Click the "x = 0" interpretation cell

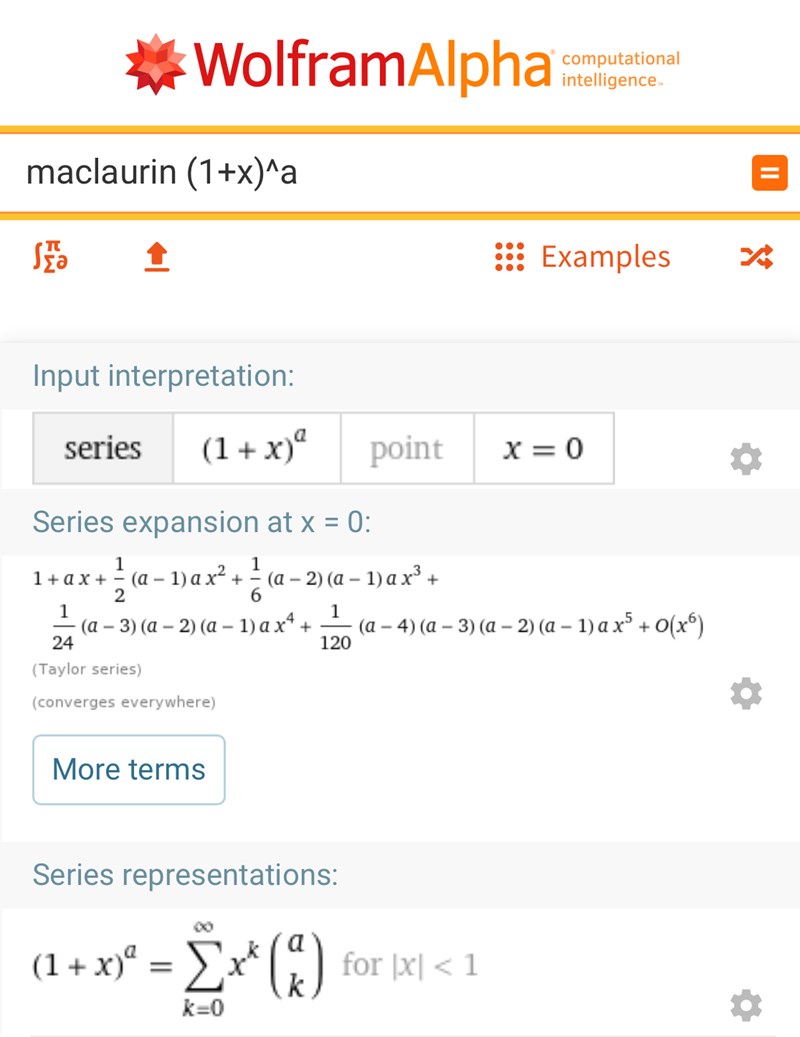click(x=543, y=448)
